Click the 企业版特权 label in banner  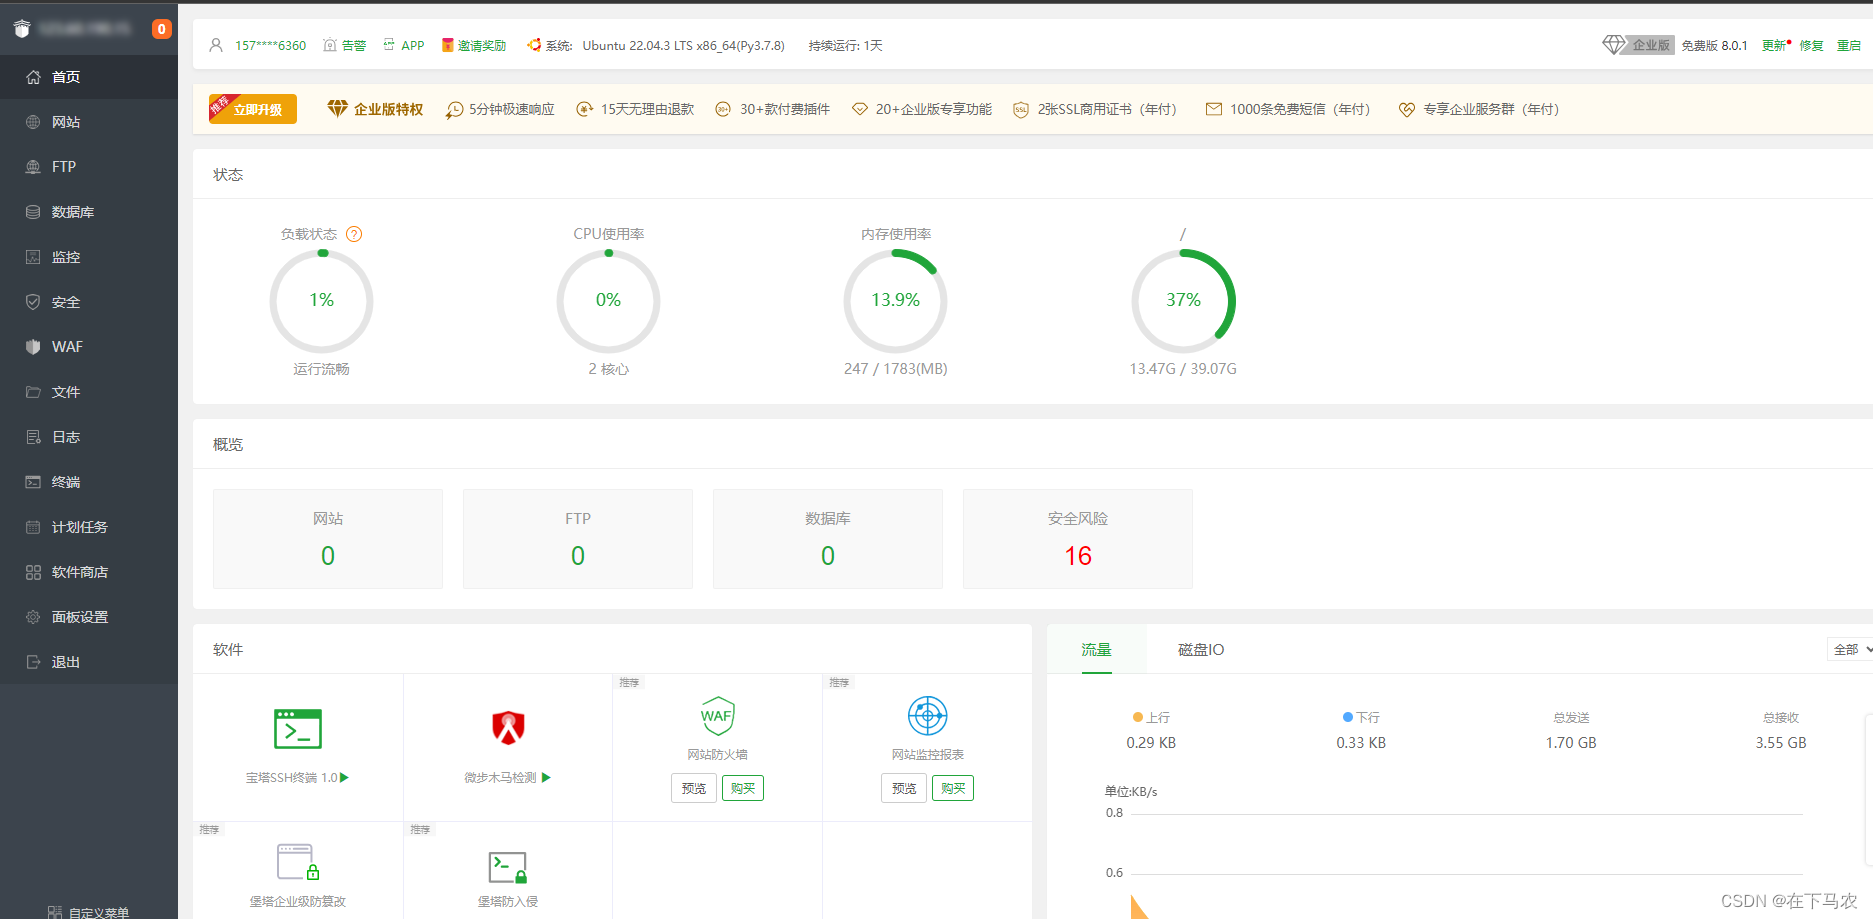click(389, 109)
